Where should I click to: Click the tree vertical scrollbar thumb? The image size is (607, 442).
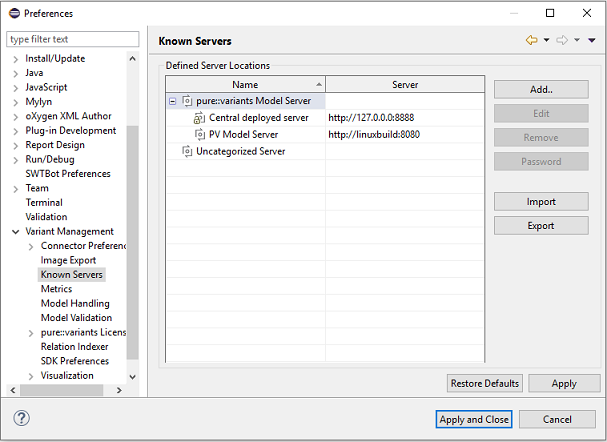click(132, 242)
